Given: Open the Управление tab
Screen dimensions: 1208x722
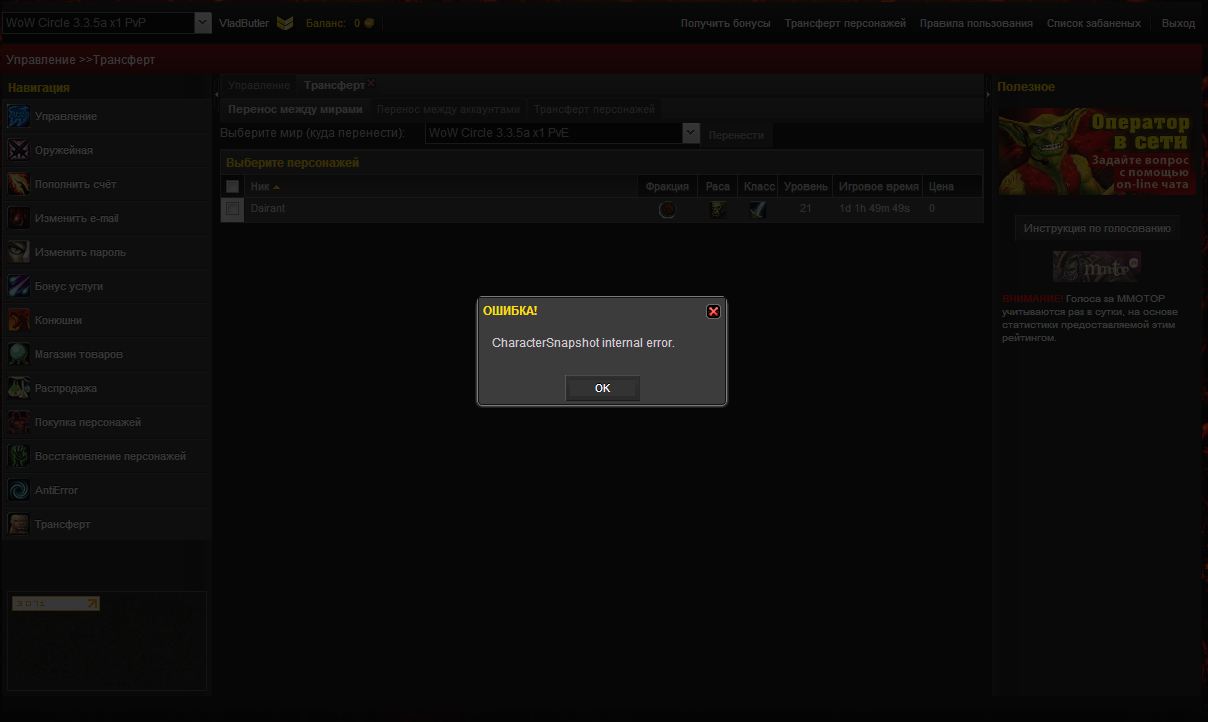Looking at the screenshot, I should point(259,86).
